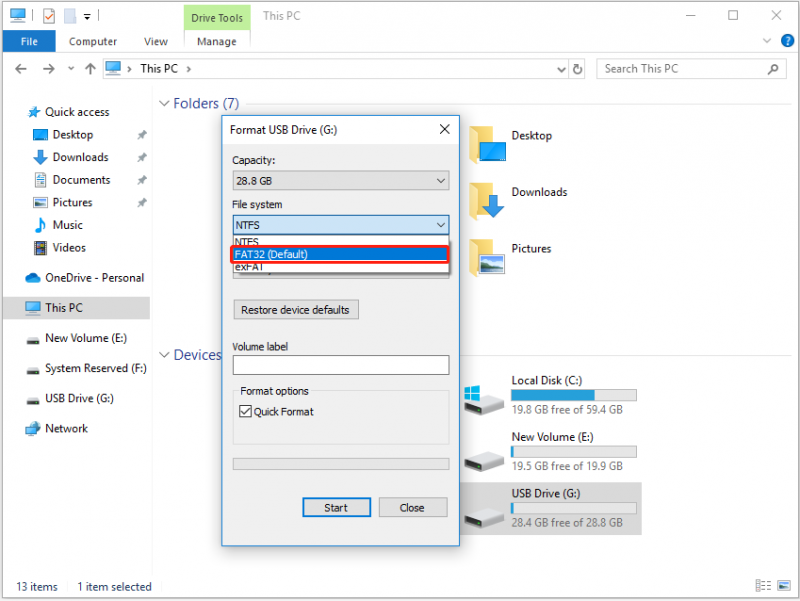Open the Capacity dropdown showing 28.8 GB
The width and height of the screenshot is (800, 601).
click(x=341, y=181)
